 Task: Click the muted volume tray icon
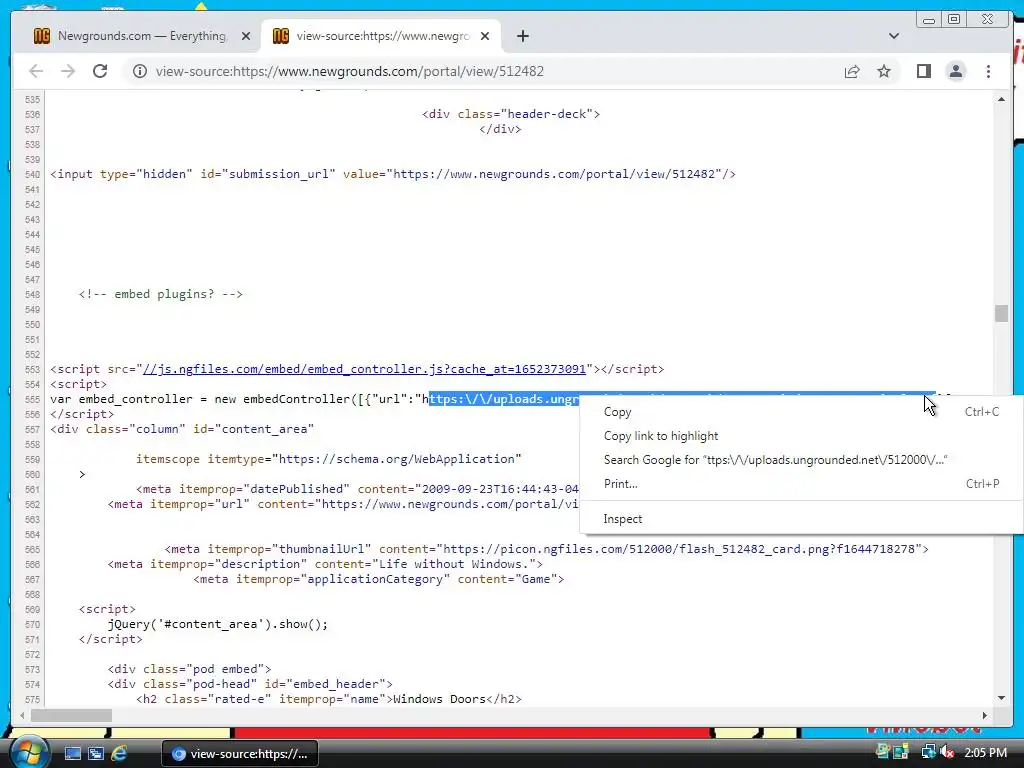[x=947, y=752]
